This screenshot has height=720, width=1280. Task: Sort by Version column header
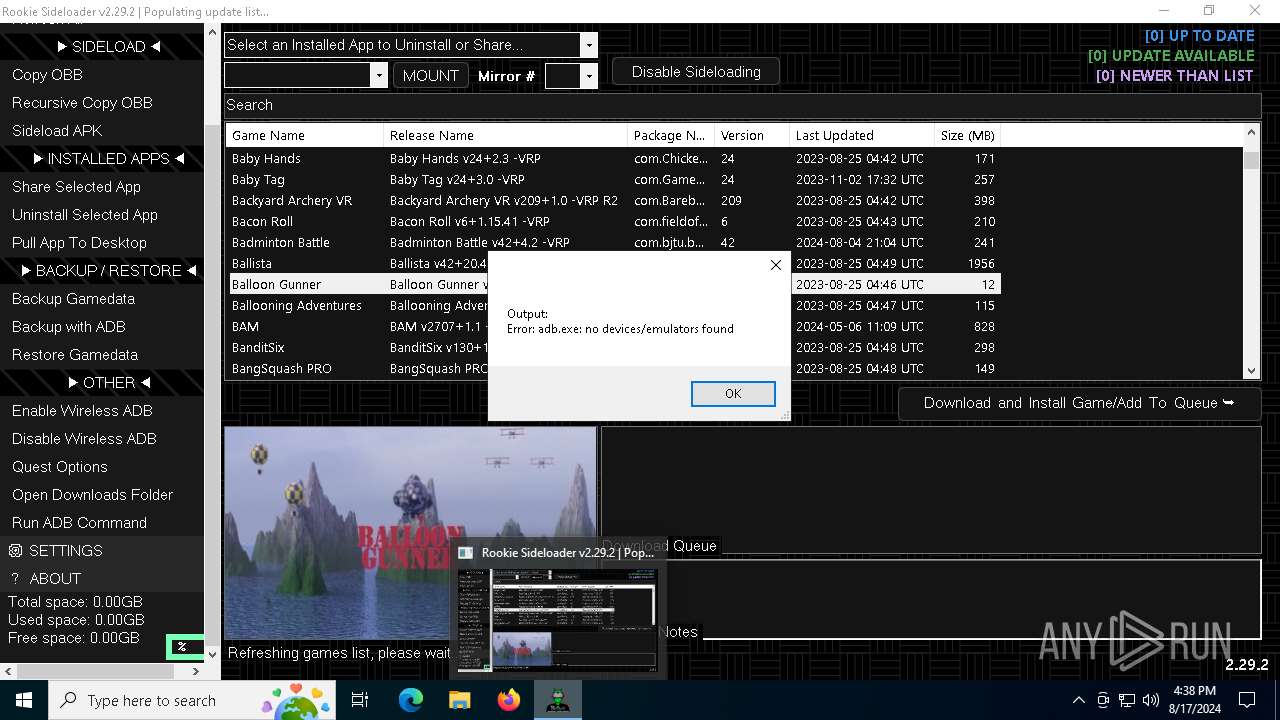[752, 135]
